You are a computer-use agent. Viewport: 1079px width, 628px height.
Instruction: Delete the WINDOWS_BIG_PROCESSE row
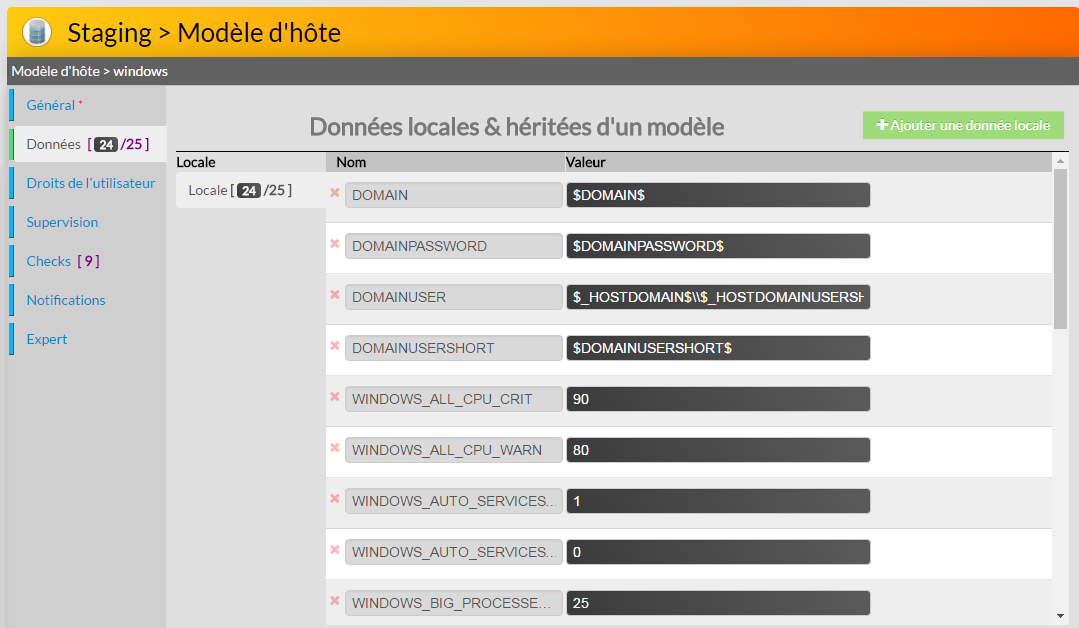pyautogui.click(x=335, y=601)
